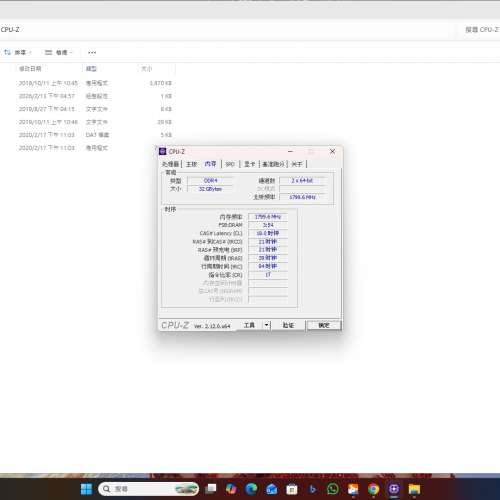Click the DDR4 memory type value
500x500 pixels.
tap(210, 180)
